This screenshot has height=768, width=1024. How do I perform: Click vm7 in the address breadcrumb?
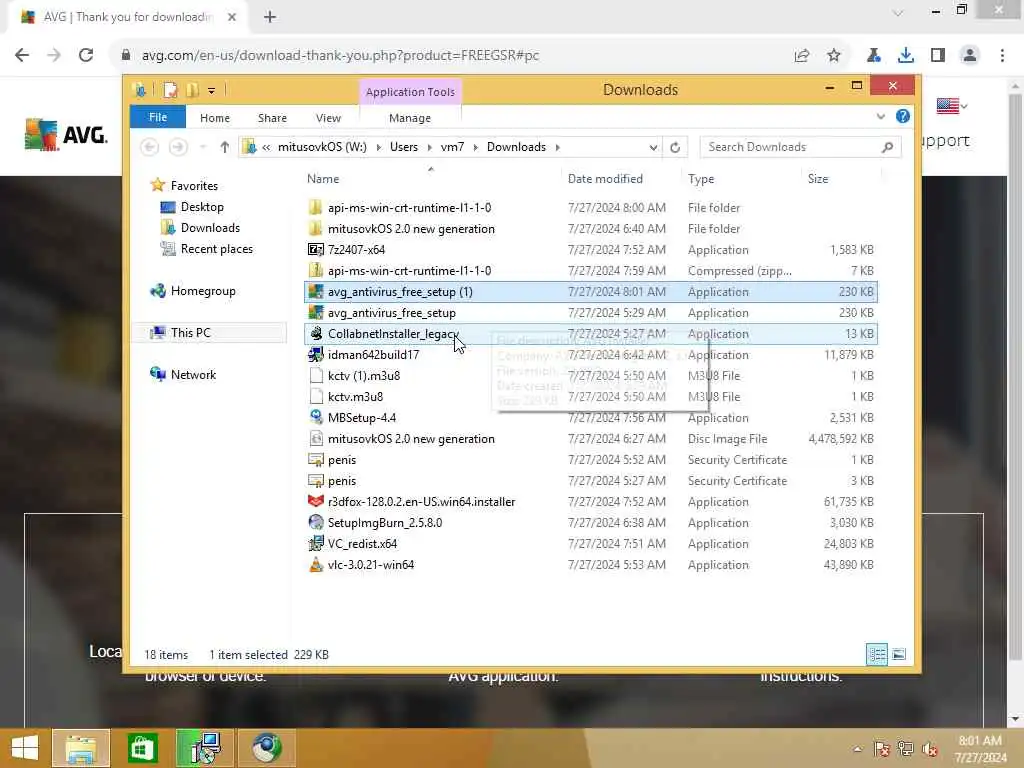pyautogui.click(x=453, y=147)
